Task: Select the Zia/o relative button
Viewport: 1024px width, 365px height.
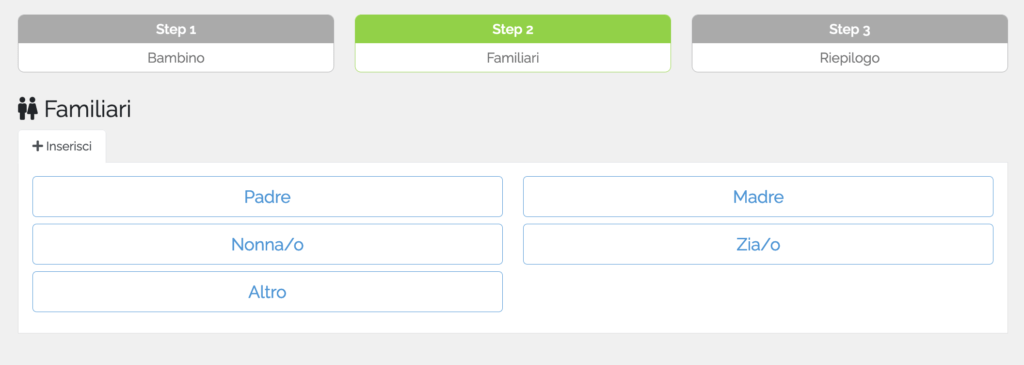Action: coord(758,244)
